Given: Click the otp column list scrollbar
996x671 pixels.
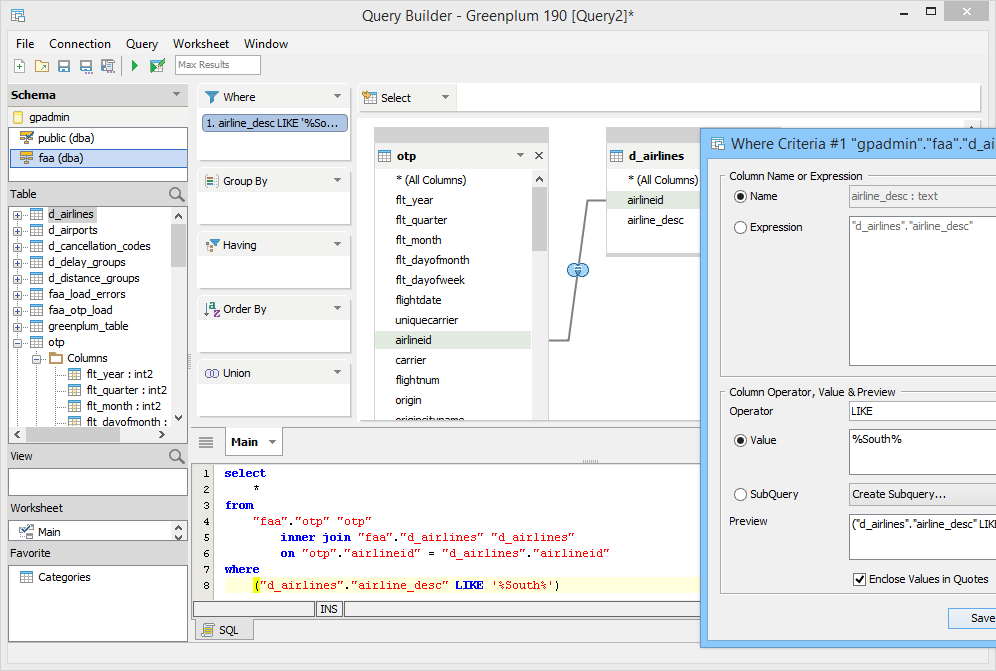Looking at the screenshot, I should [x=539, y=219].
